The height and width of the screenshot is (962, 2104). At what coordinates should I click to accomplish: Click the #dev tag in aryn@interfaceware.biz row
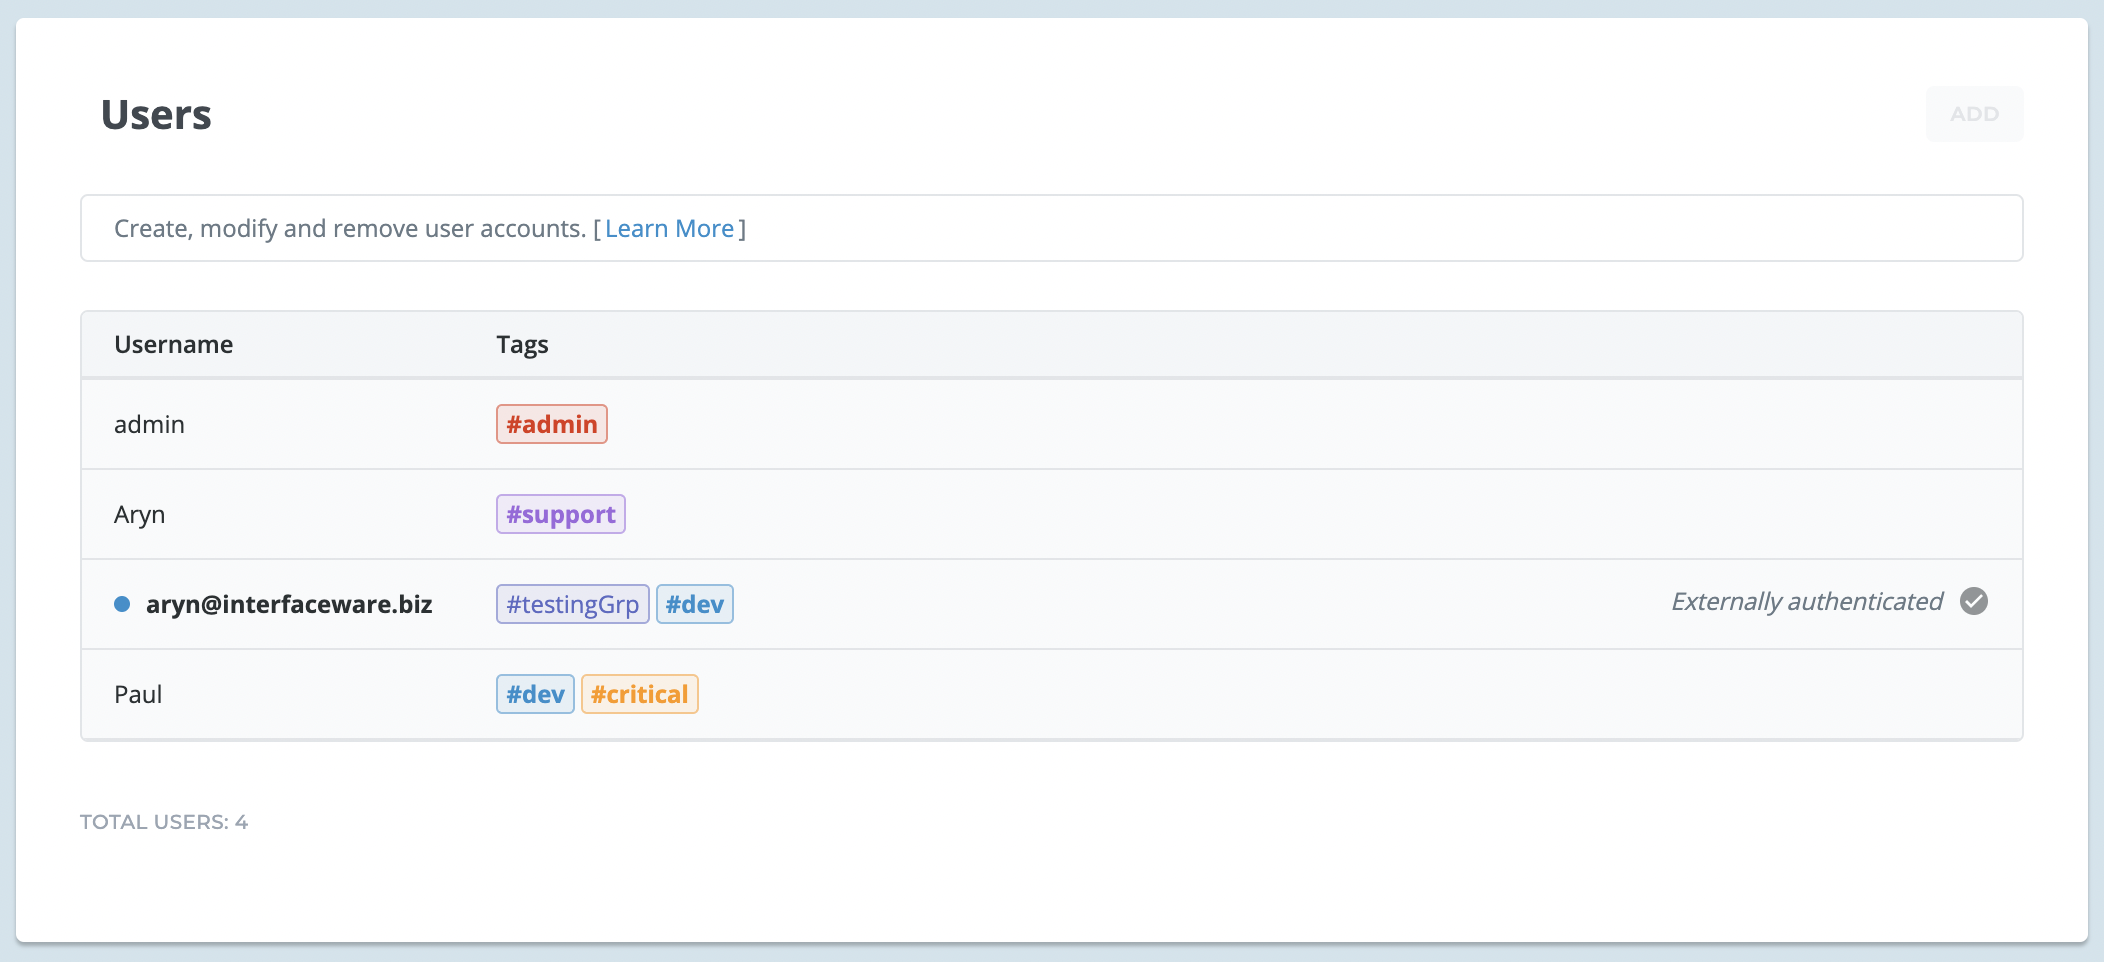694,605
